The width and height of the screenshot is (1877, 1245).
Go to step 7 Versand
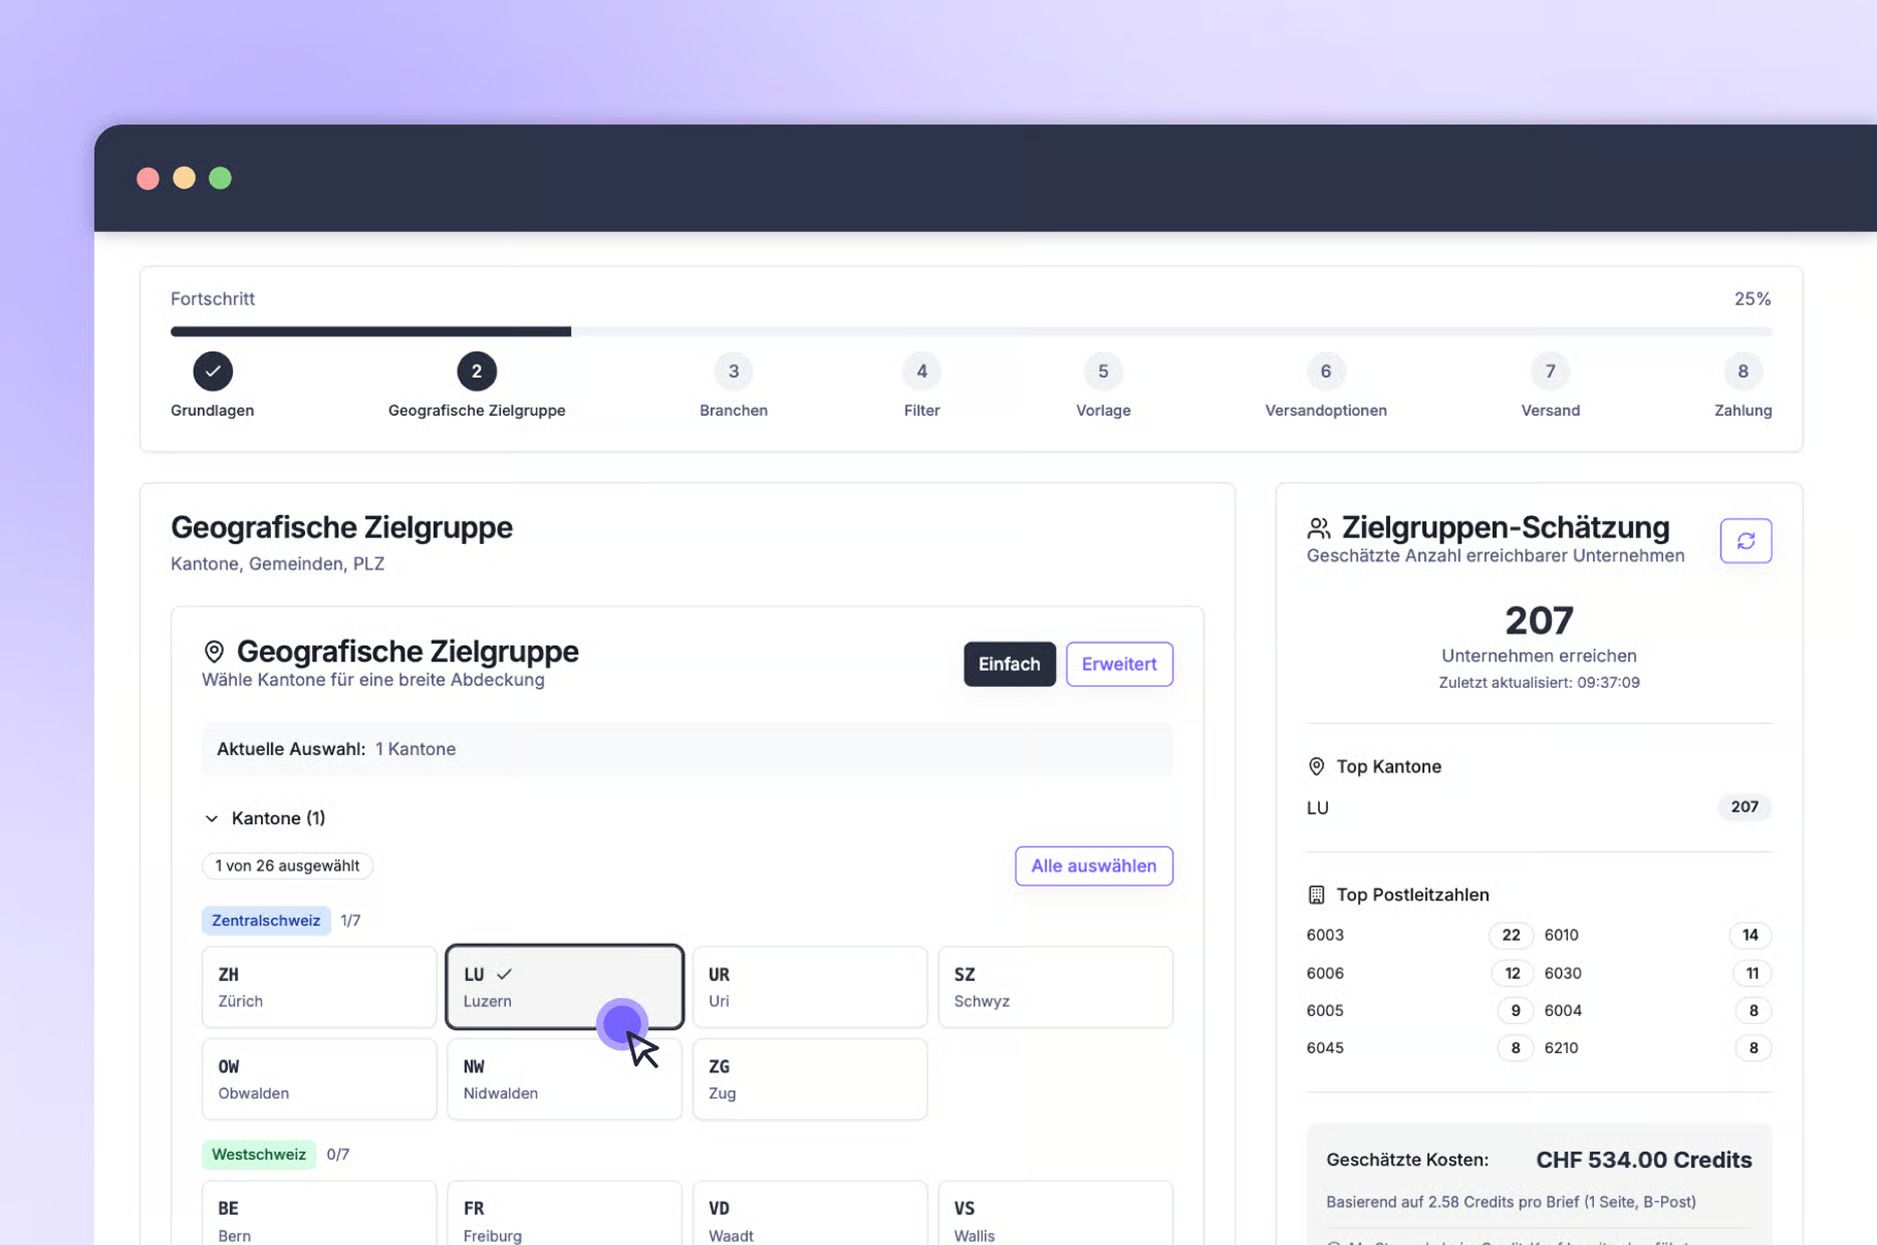(1550, 371)
